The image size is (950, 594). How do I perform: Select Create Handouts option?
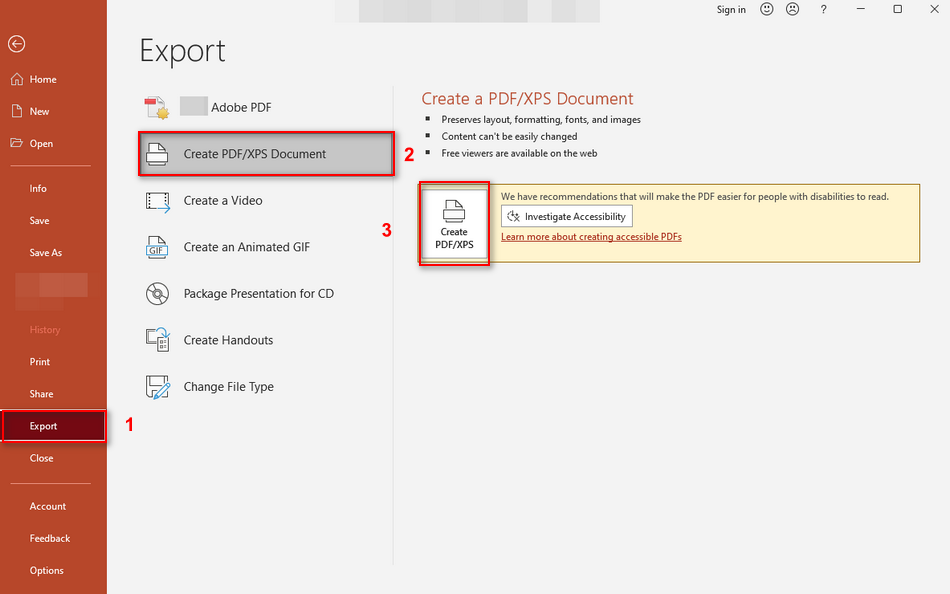tap(228, 340)
